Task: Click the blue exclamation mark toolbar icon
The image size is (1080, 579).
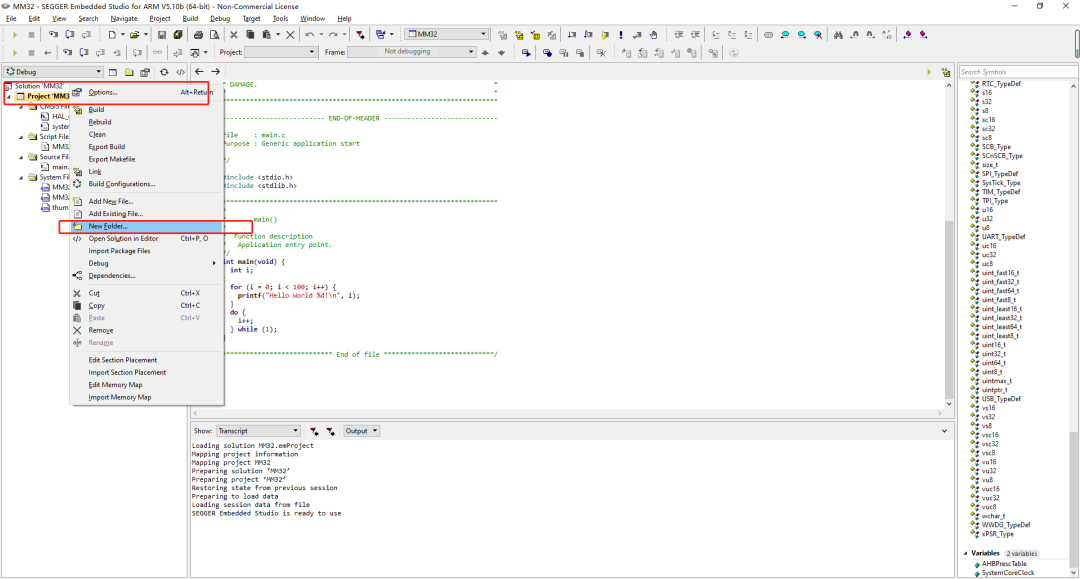Action: click(621, 34)
